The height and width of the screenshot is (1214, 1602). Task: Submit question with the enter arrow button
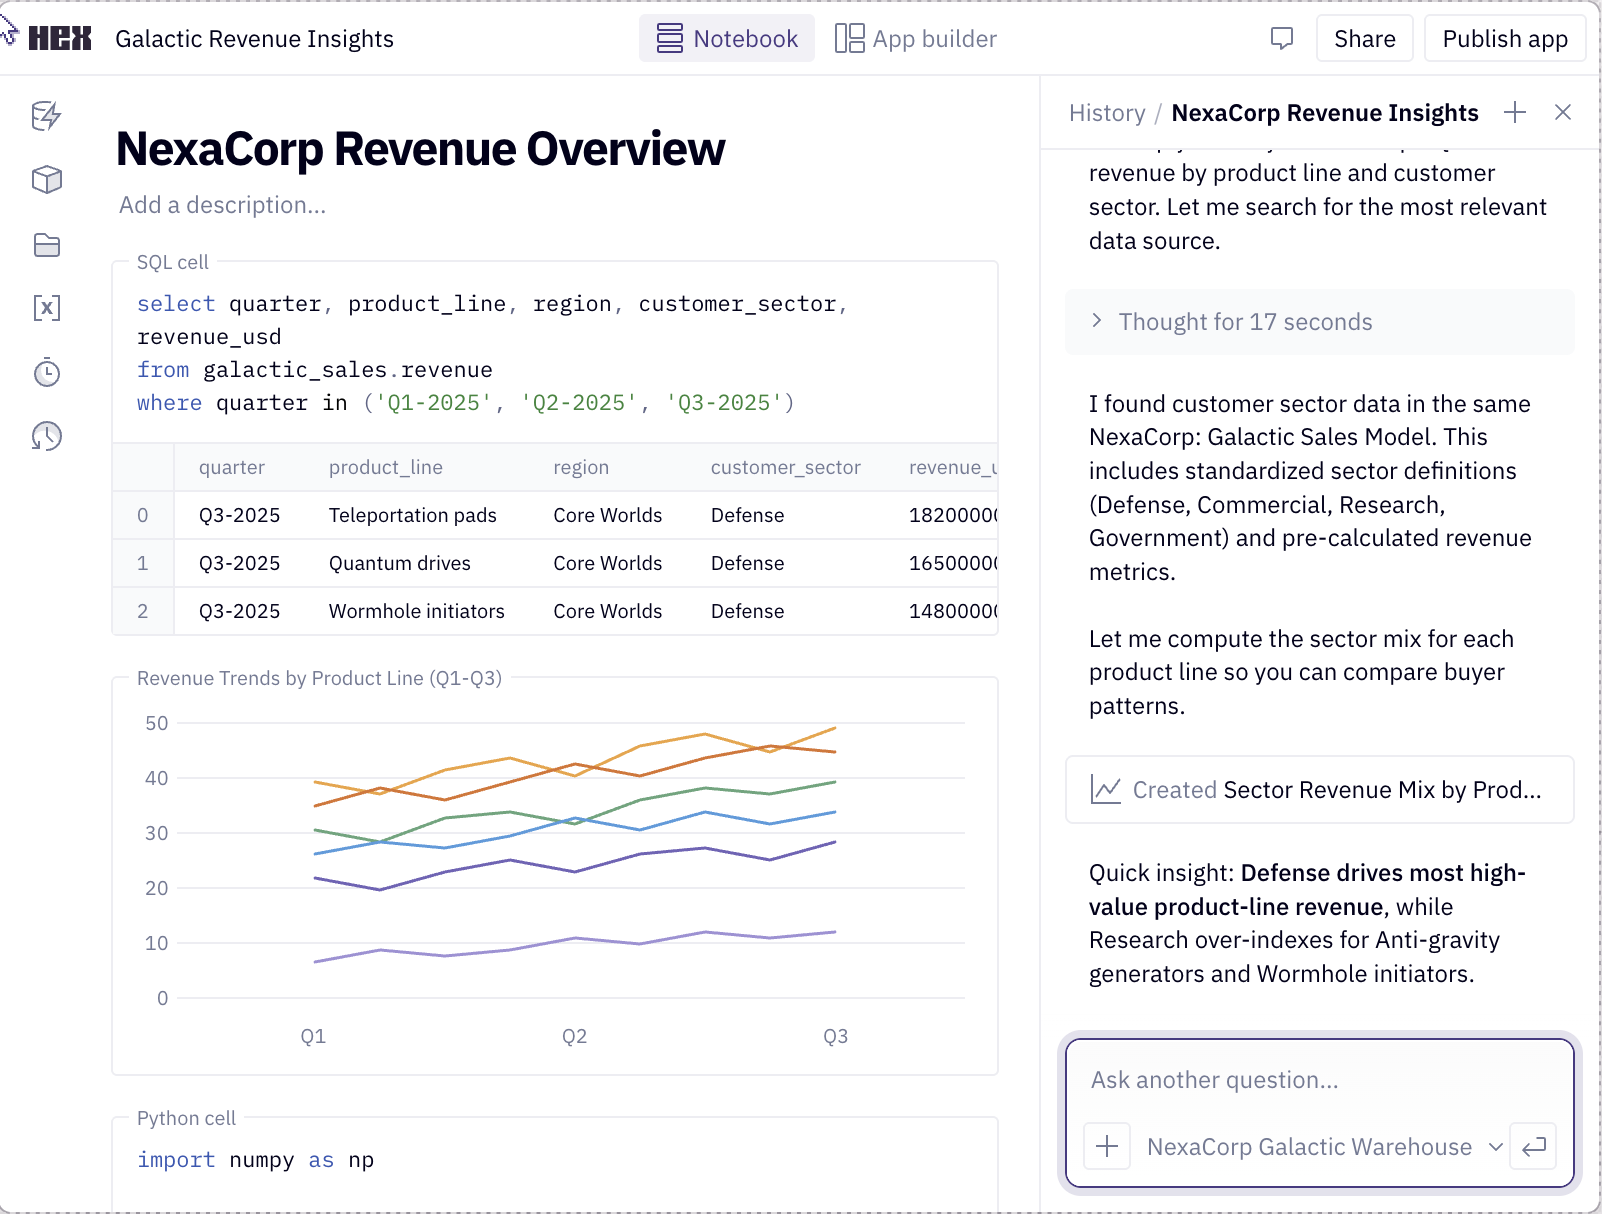click(x=1534, y=1146)
